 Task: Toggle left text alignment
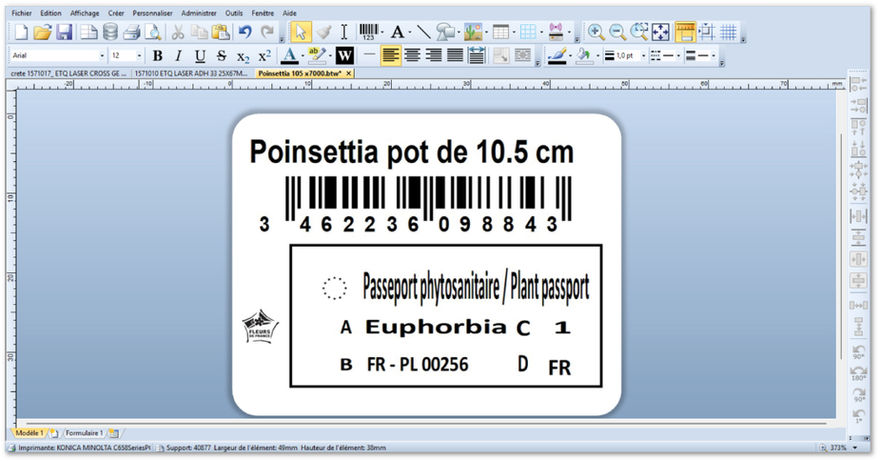pos(391,56)
